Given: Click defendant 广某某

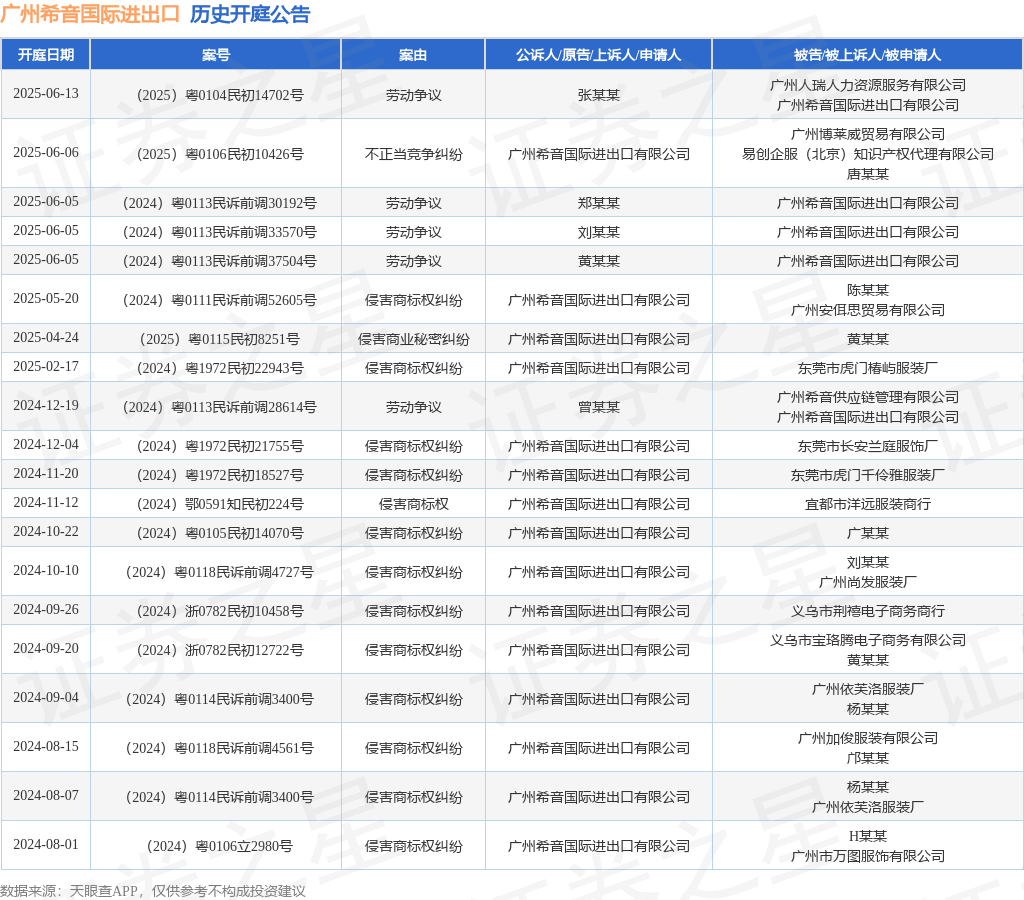Looking at the screenshot, I should [868, 533].
